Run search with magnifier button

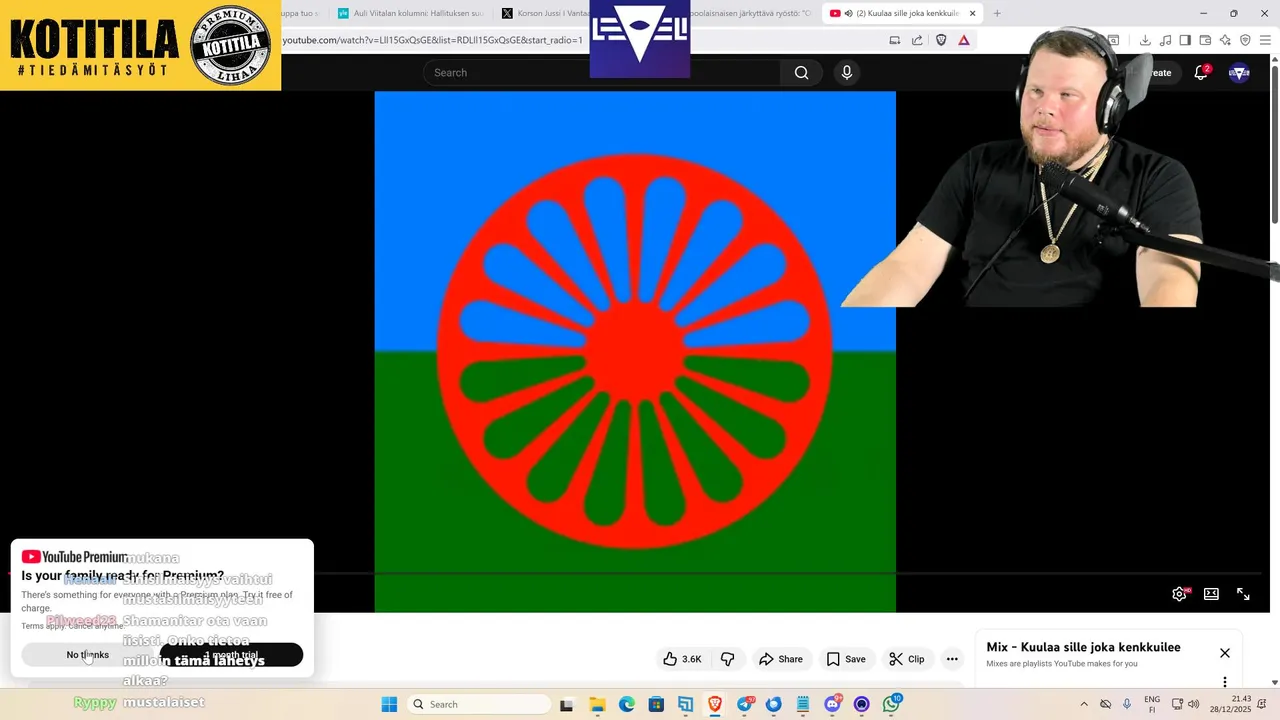click(x=801, y=72)
